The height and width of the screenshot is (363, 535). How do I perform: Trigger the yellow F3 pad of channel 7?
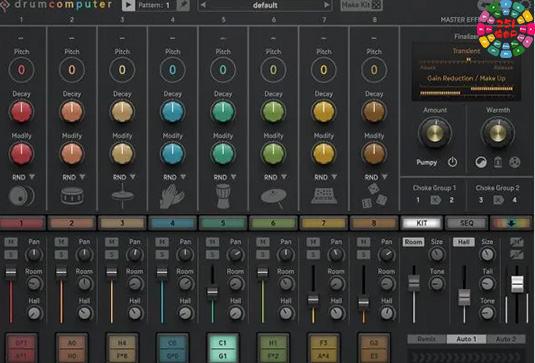click(323, 349)
